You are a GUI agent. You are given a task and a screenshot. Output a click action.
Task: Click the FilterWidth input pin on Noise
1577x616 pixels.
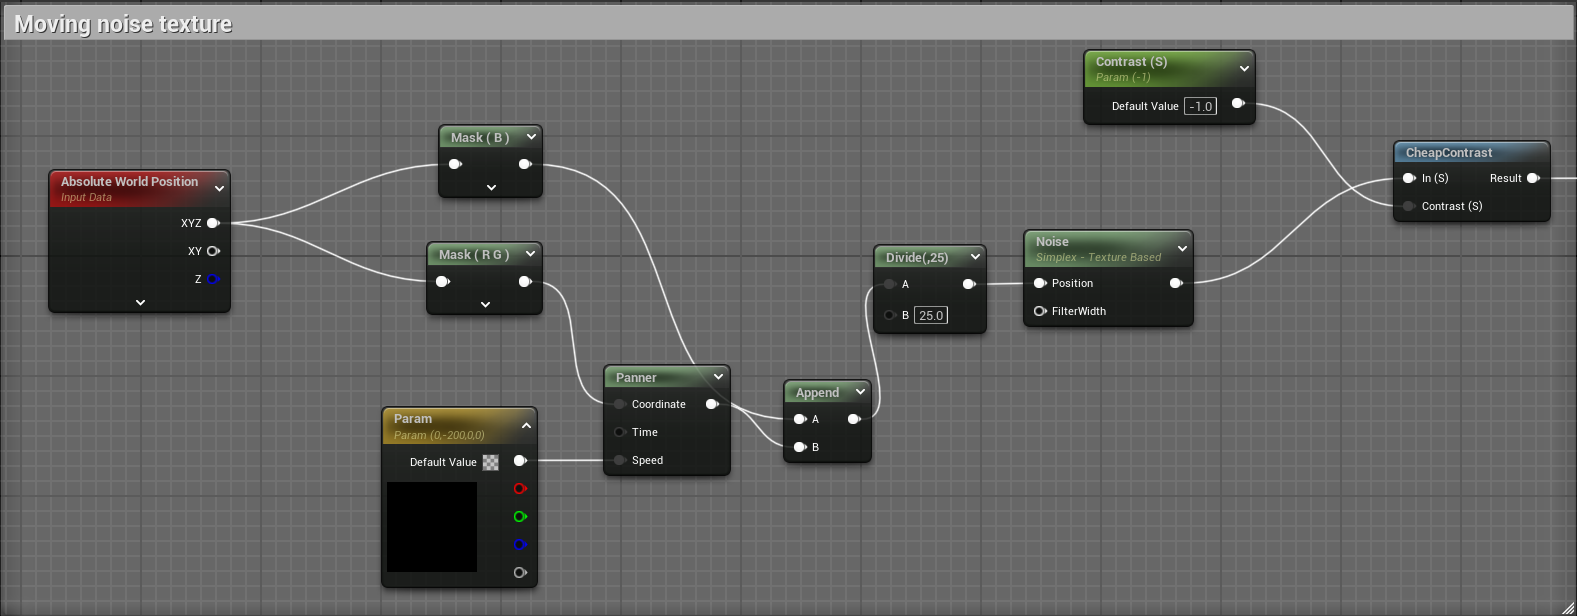coord(1040,311)
